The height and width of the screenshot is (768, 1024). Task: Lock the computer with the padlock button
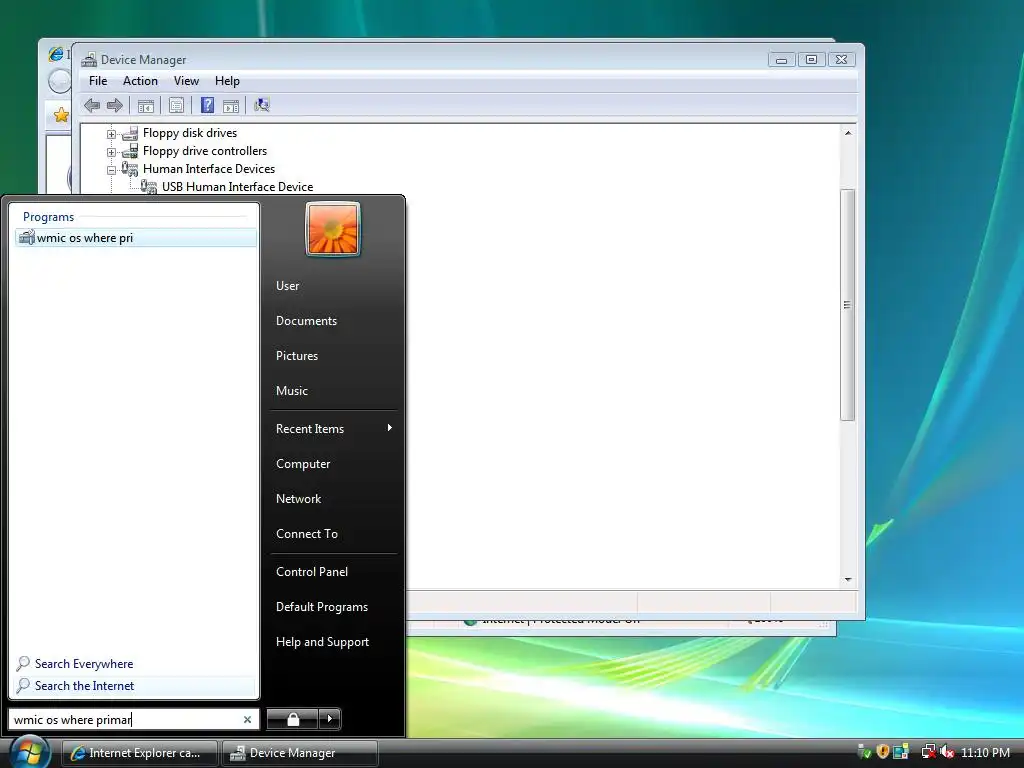coord(293,719)
